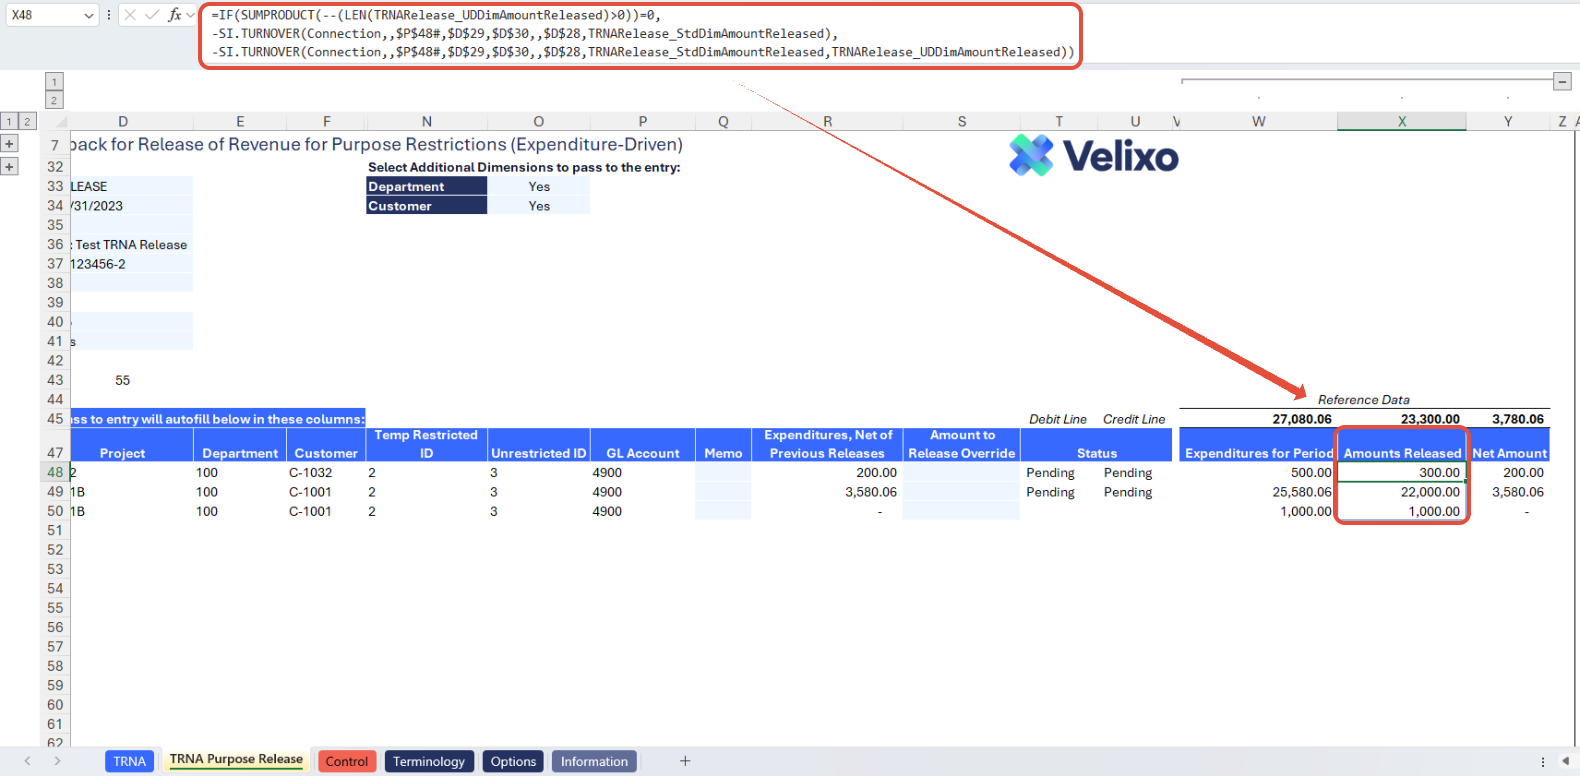Click the Enter formula checkmark icon
The height and width of the screenshot is (777, 1580).
[152, 15]
